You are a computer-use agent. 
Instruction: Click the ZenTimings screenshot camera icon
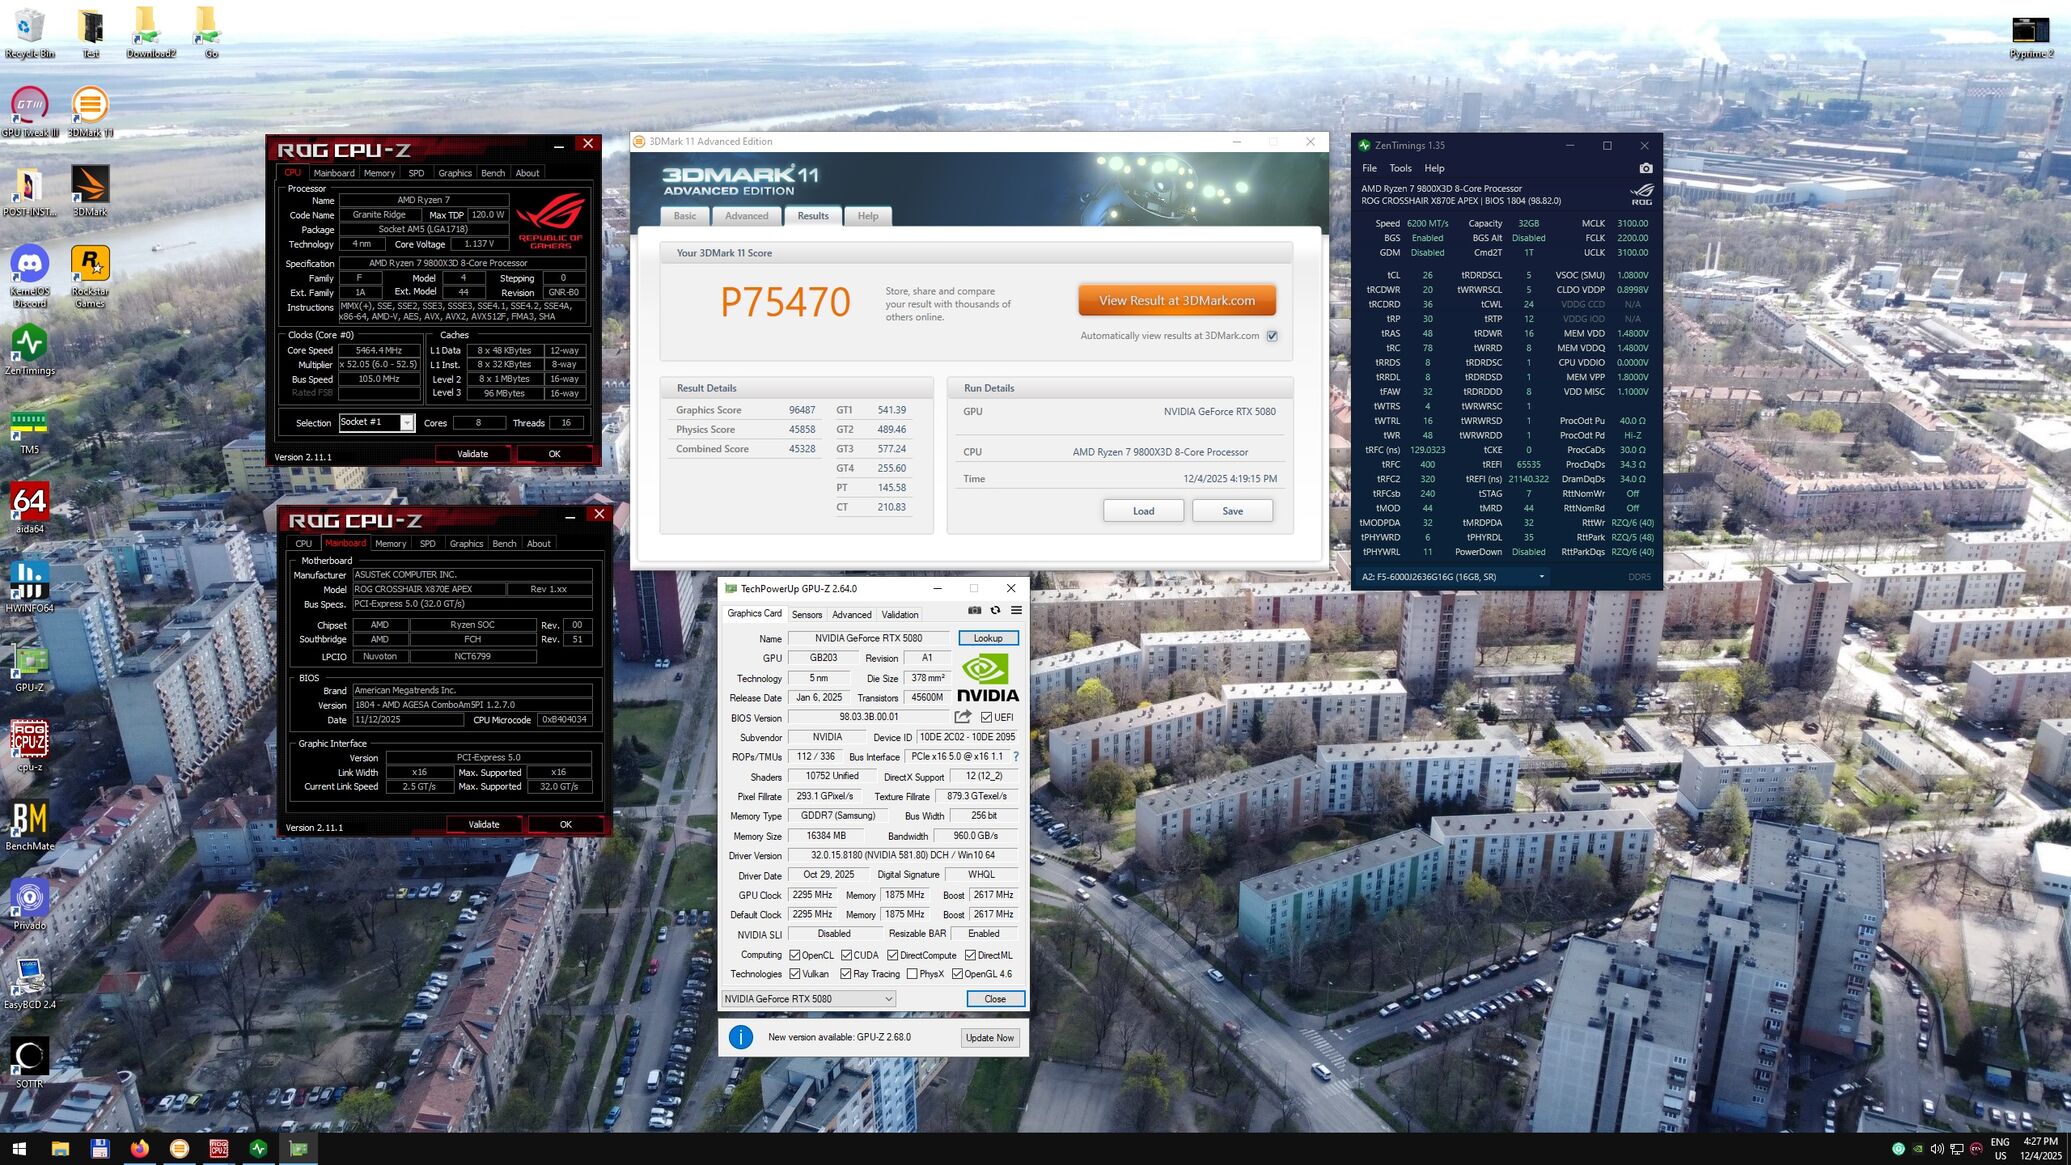(1646, 168)
